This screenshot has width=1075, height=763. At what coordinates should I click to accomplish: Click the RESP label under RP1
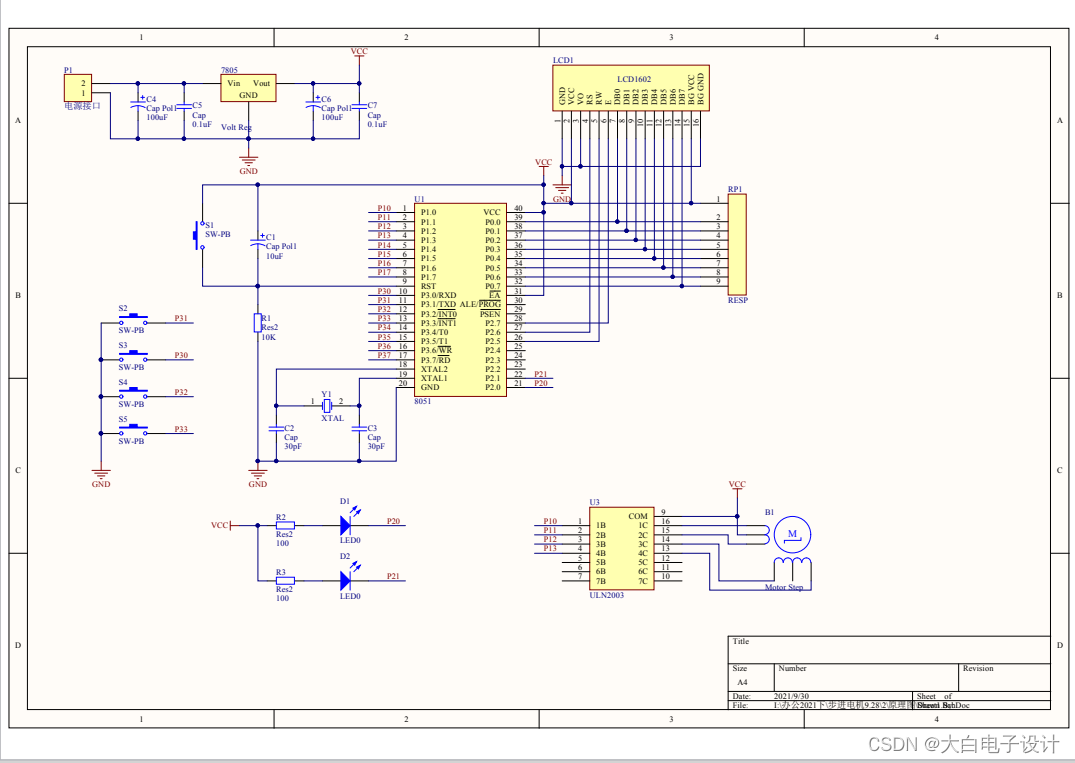pos(738,300)
